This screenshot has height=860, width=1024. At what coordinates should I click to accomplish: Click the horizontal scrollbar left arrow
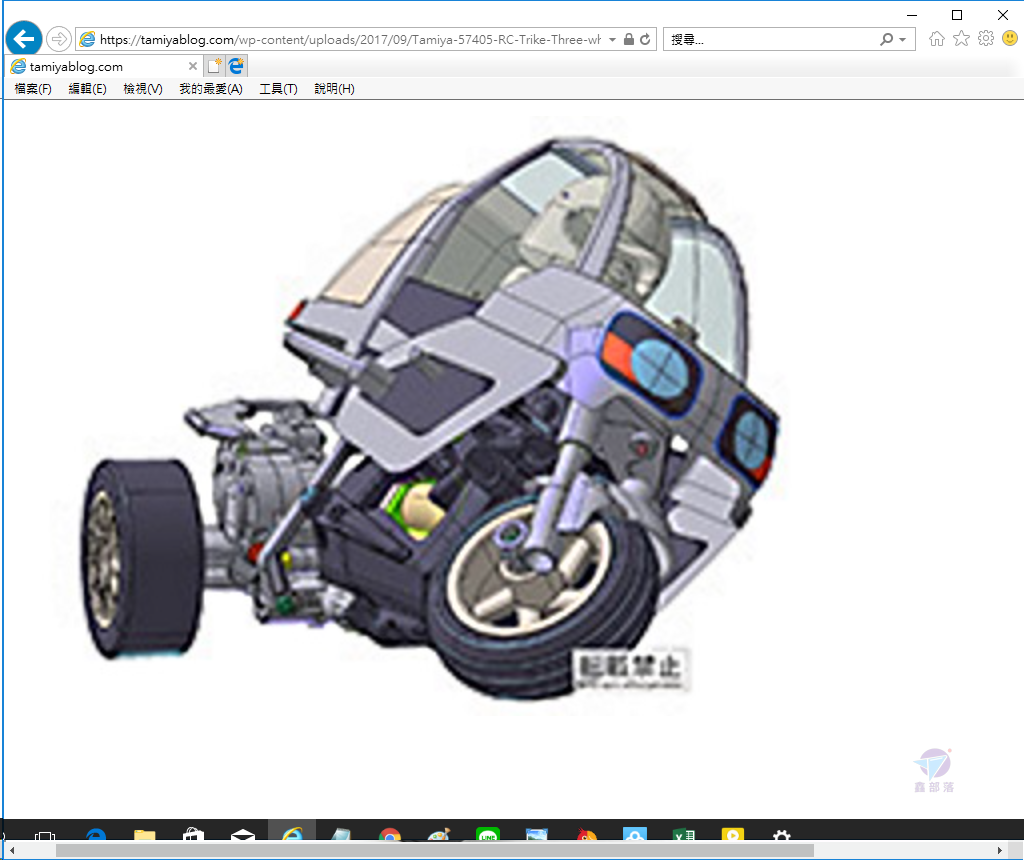click(x=12, y=850)
